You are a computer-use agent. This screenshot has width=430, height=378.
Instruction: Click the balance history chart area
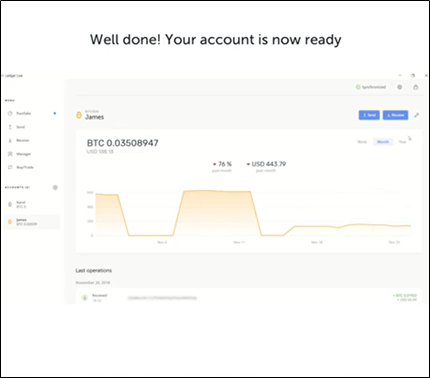point(253,213)
